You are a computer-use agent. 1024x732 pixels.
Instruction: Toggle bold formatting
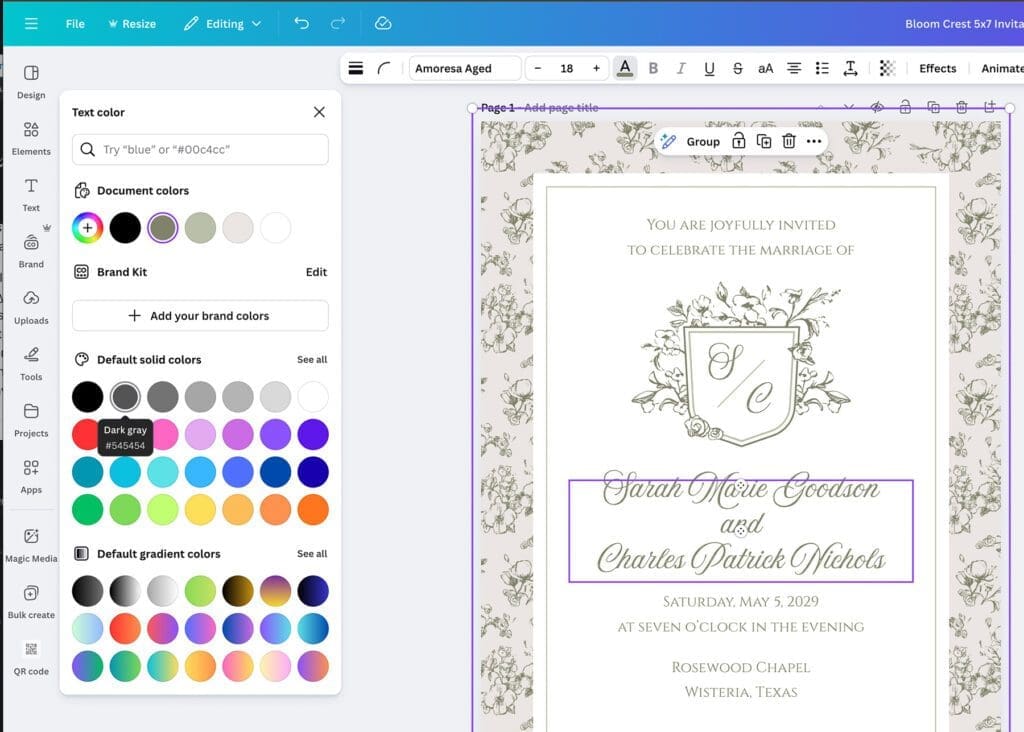[x=653, y=68]
